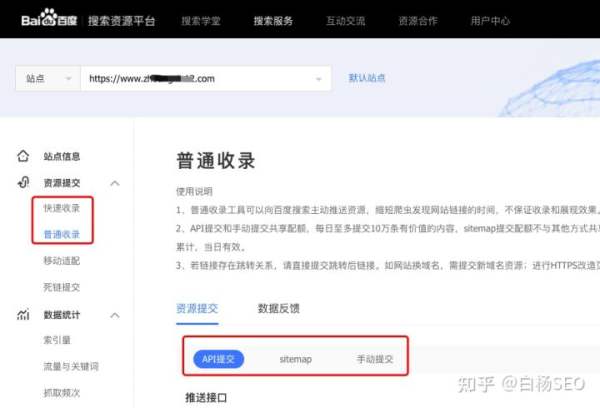This screenshot has height=408, width=600.
Task: Open 站点信息 in the sidebar
Action: tap(62, 157)
